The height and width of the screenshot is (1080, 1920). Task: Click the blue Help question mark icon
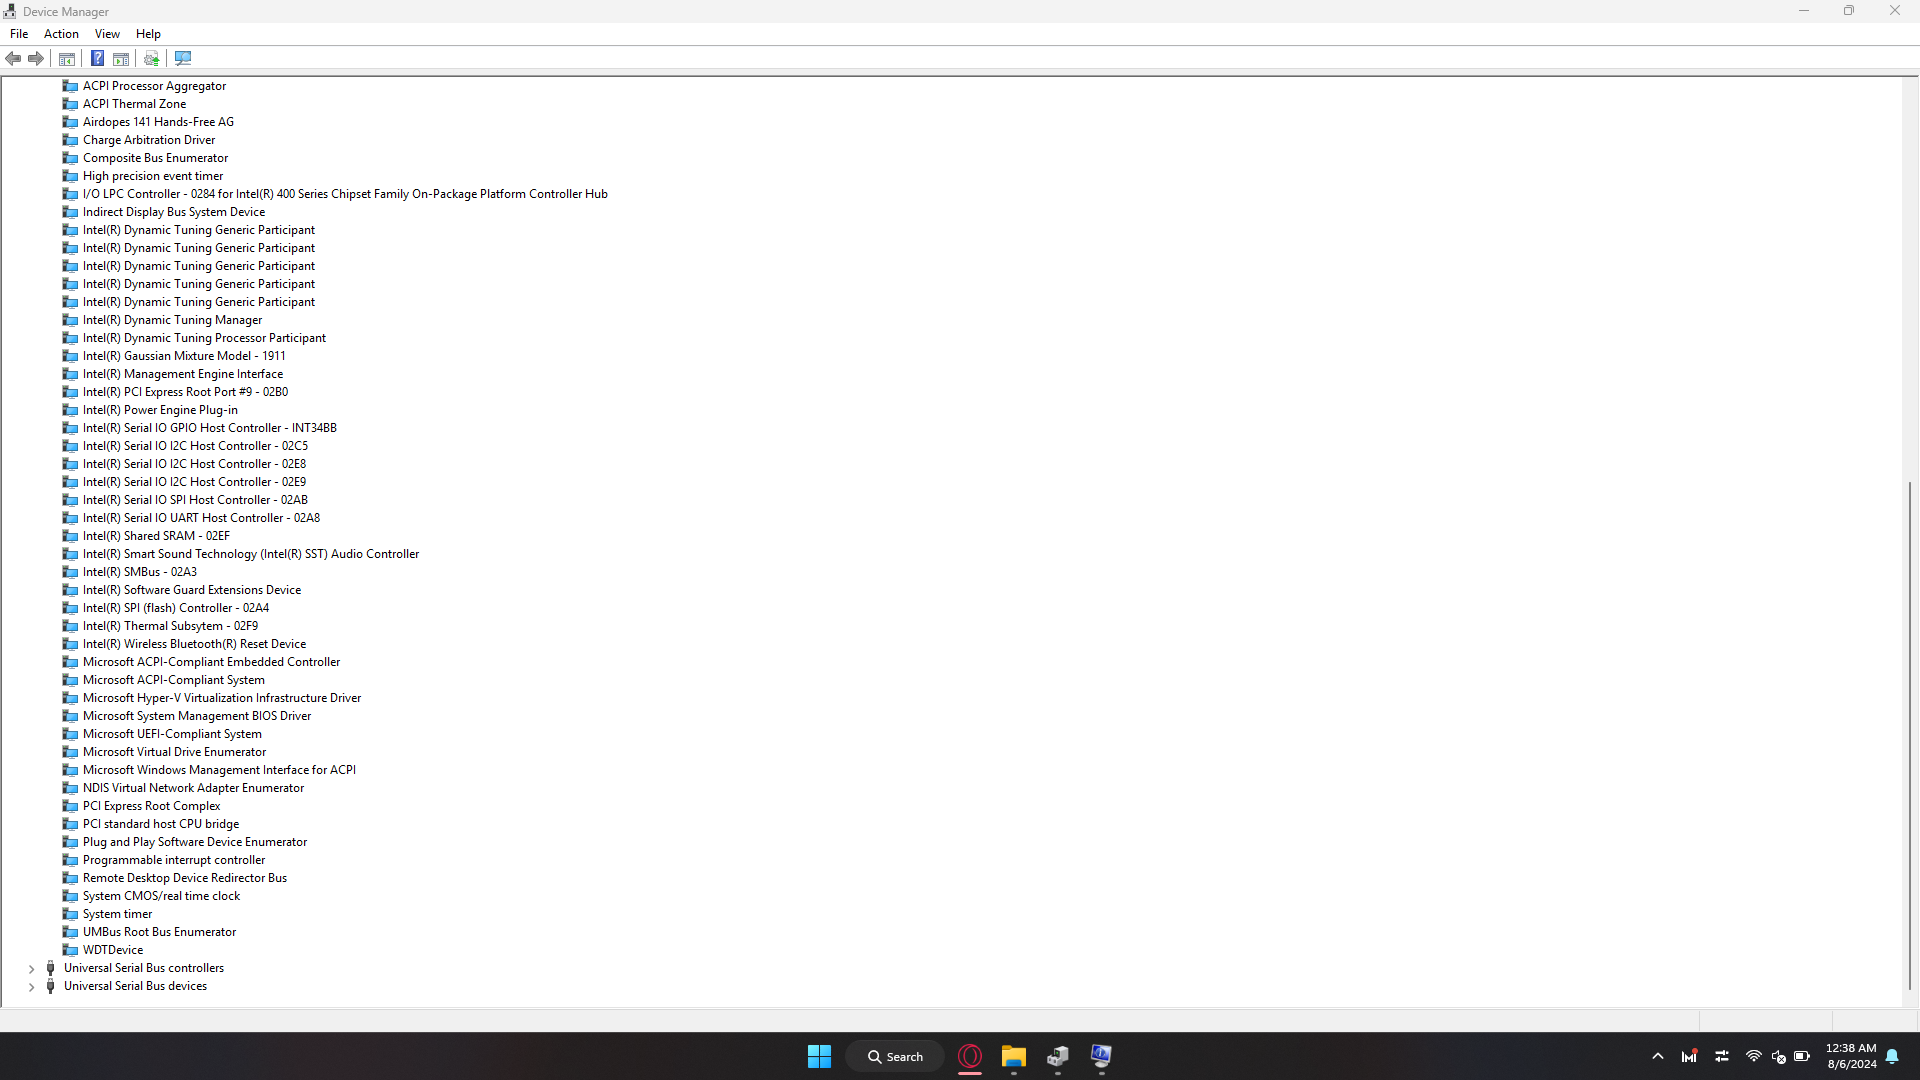tap(97, 59)
